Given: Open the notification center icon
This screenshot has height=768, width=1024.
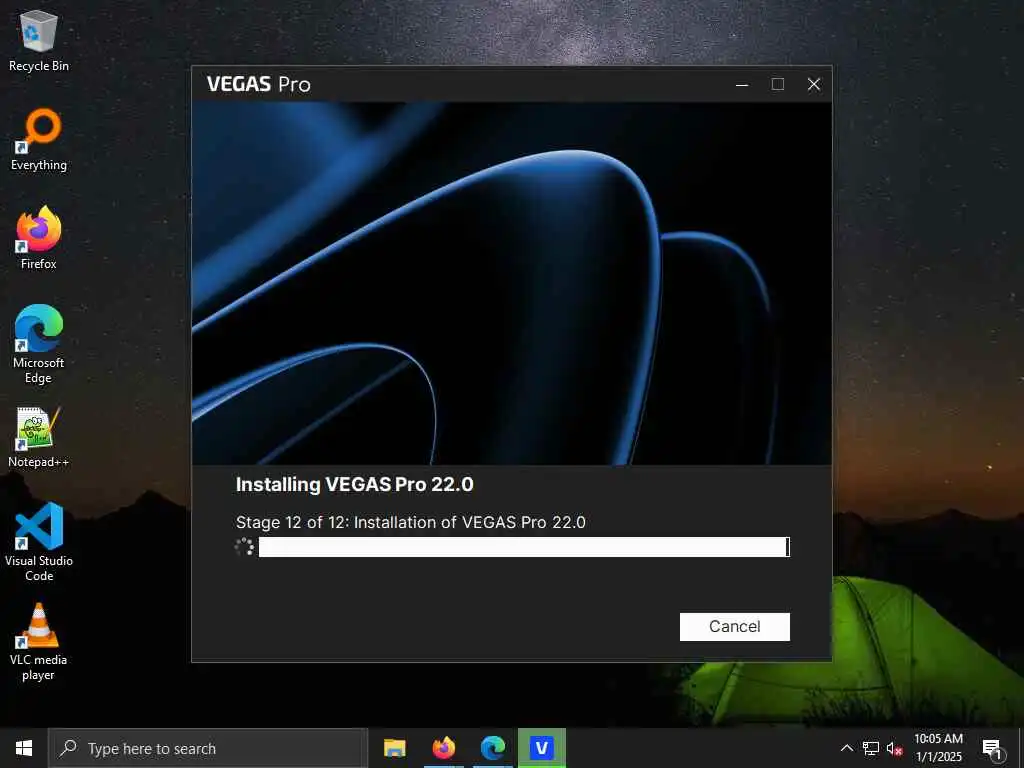Looking at the screenshot, I should (x=992, y=749).
